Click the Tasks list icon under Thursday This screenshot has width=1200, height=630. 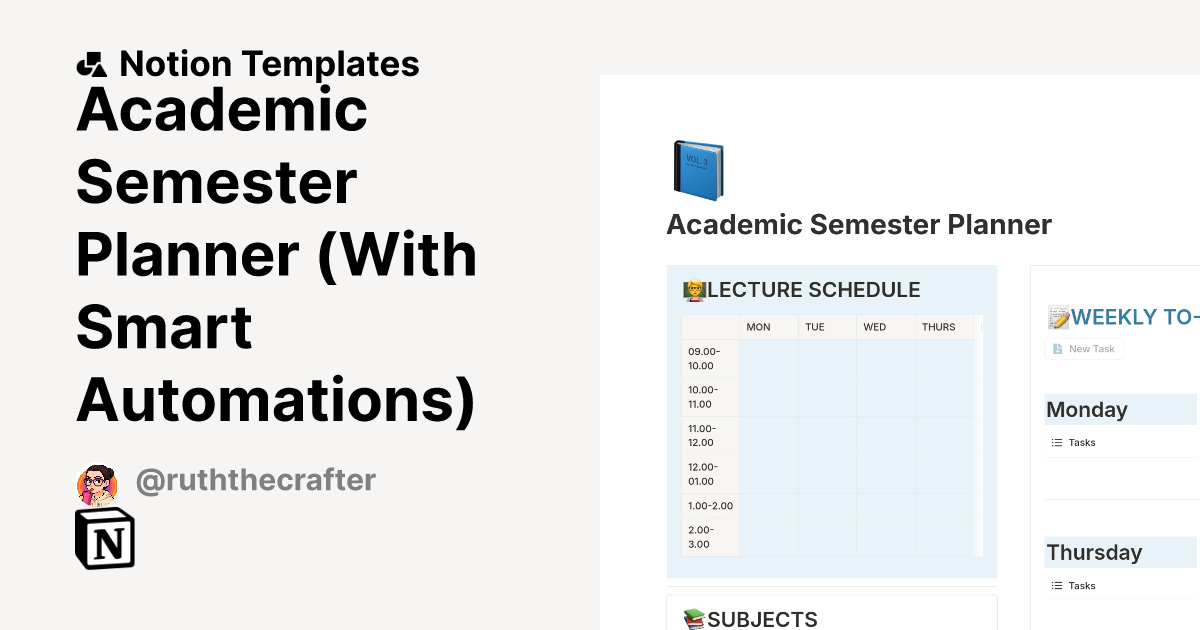pos(1056,585)
